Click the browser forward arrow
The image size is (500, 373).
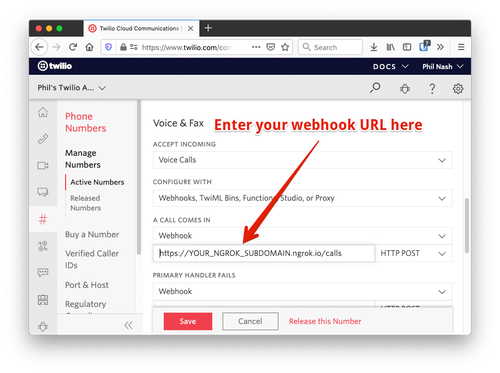coord(56,47)
